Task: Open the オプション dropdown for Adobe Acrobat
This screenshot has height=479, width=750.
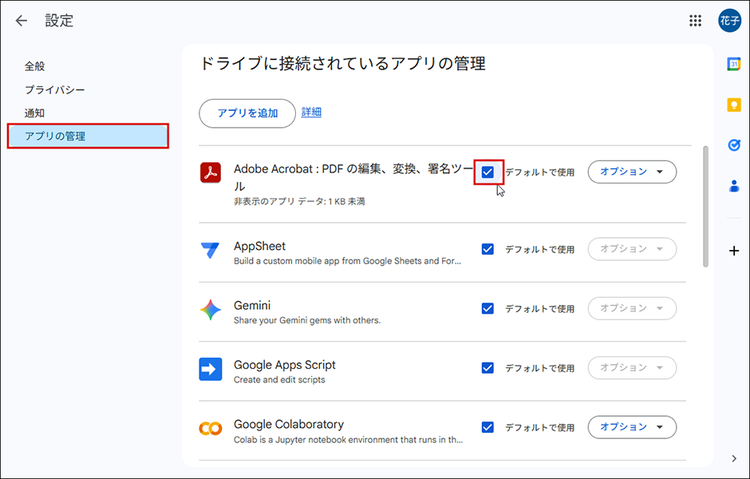Action: point(632,172)
